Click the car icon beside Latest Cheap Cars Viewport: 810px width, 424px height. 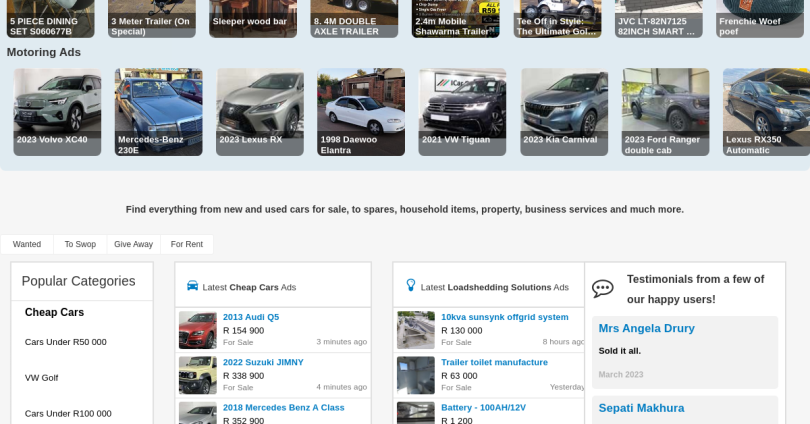point(192,286)
